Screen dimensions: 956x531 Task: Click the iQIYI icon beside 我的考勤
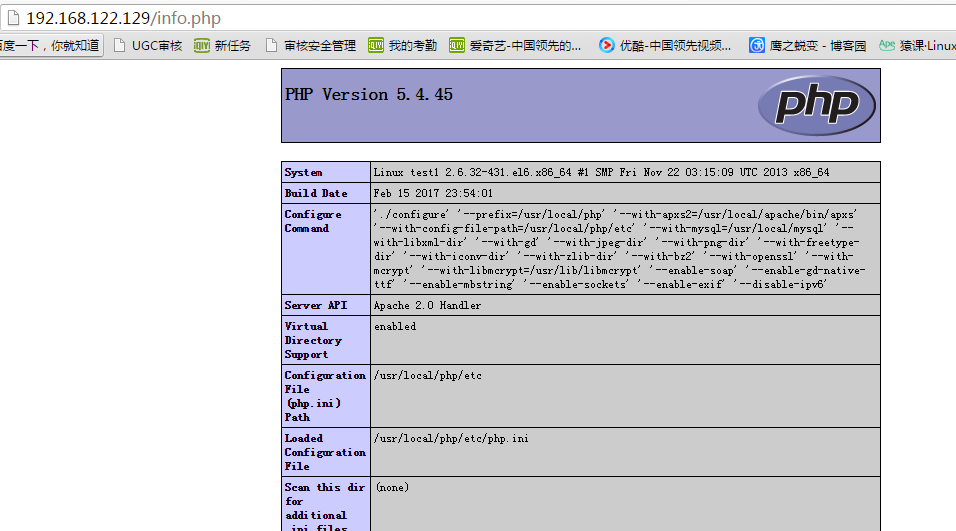click(x=376, y=46)
